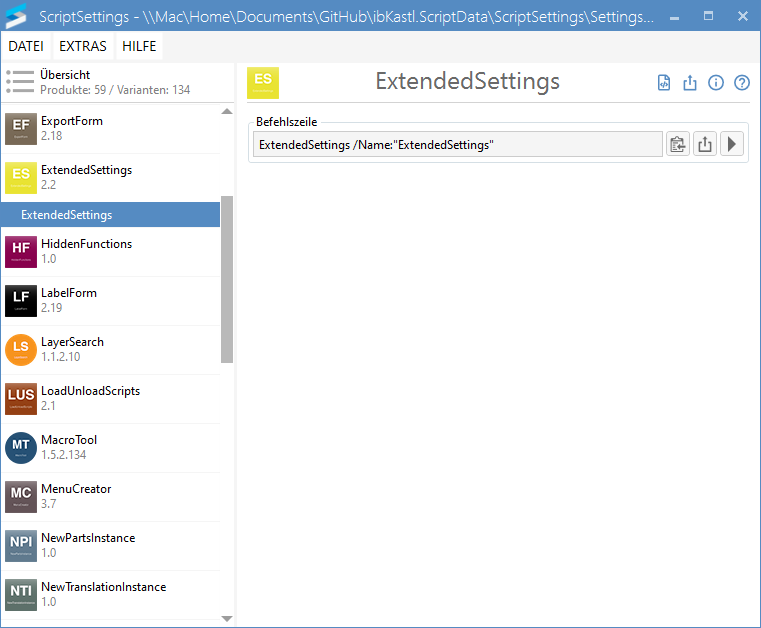This screenshot has height=628, width=761.
Task: Click the blue export icon in header
Action: click(x=690, y=83)
